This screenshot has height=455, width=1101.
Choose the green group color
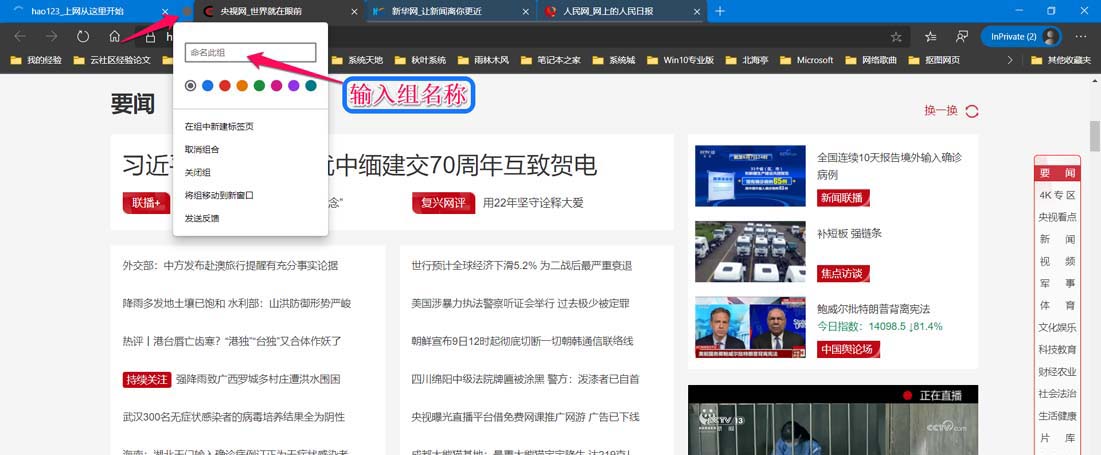pos(259,86)
